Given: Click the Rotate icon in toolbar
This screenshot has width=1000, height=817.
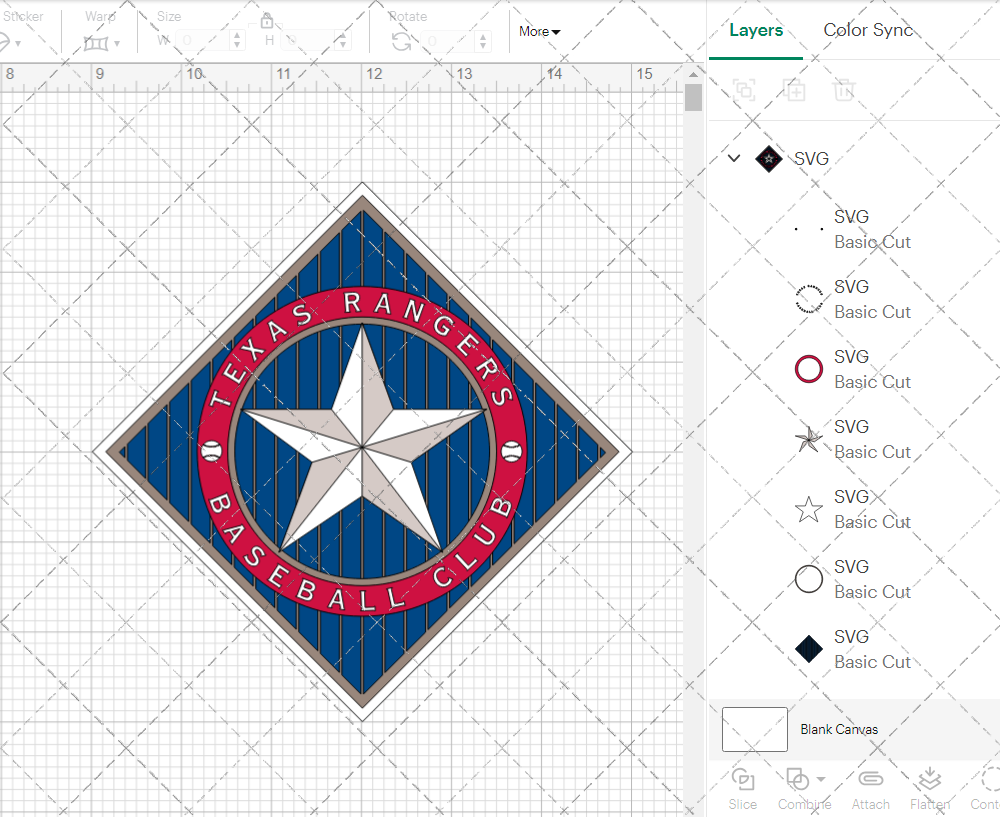Looking at the screenshot, I should tap(401, 41).
